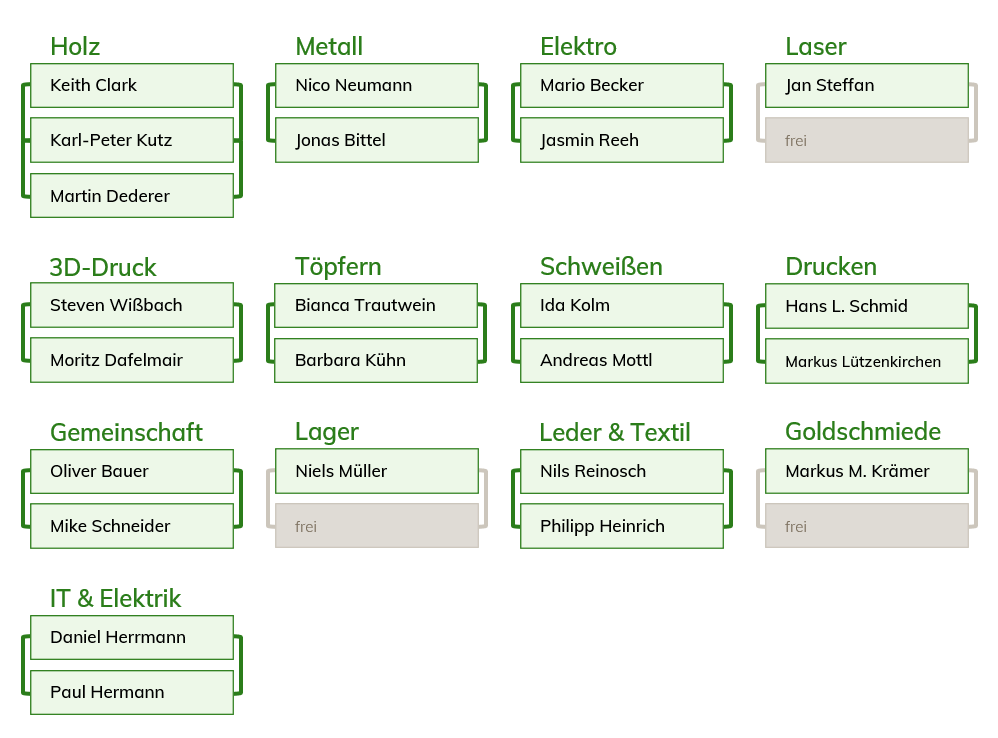Open the IT & Elektrik heading
This screenshot has height=738, width=998.
(115, 598)
